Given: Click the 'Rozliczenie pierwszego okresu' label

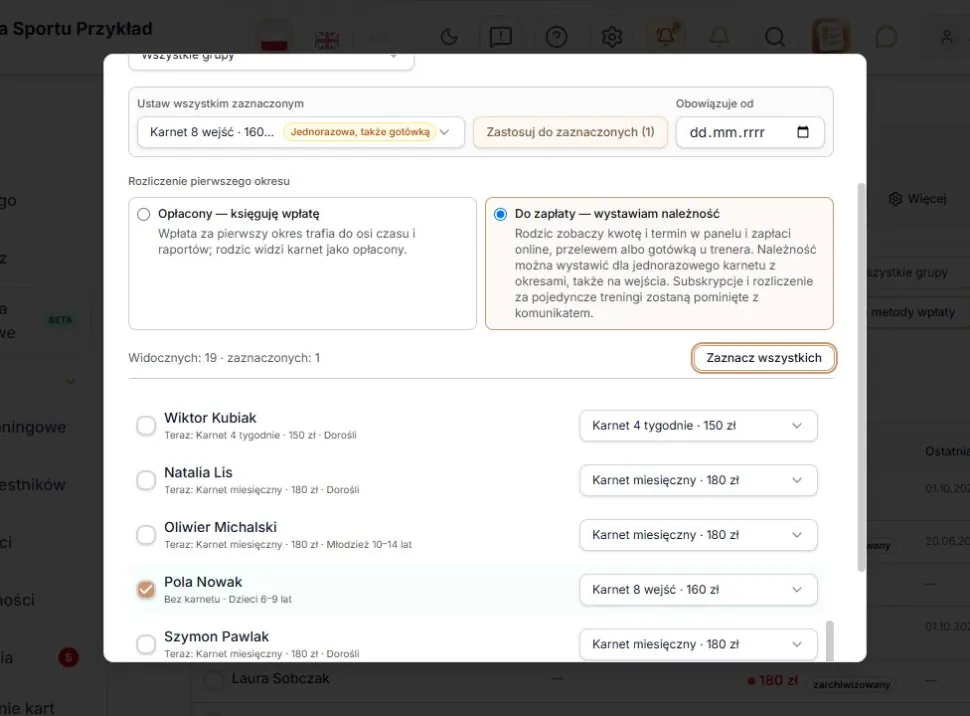Looking at the screenshot, I should [x=209, y=181].
